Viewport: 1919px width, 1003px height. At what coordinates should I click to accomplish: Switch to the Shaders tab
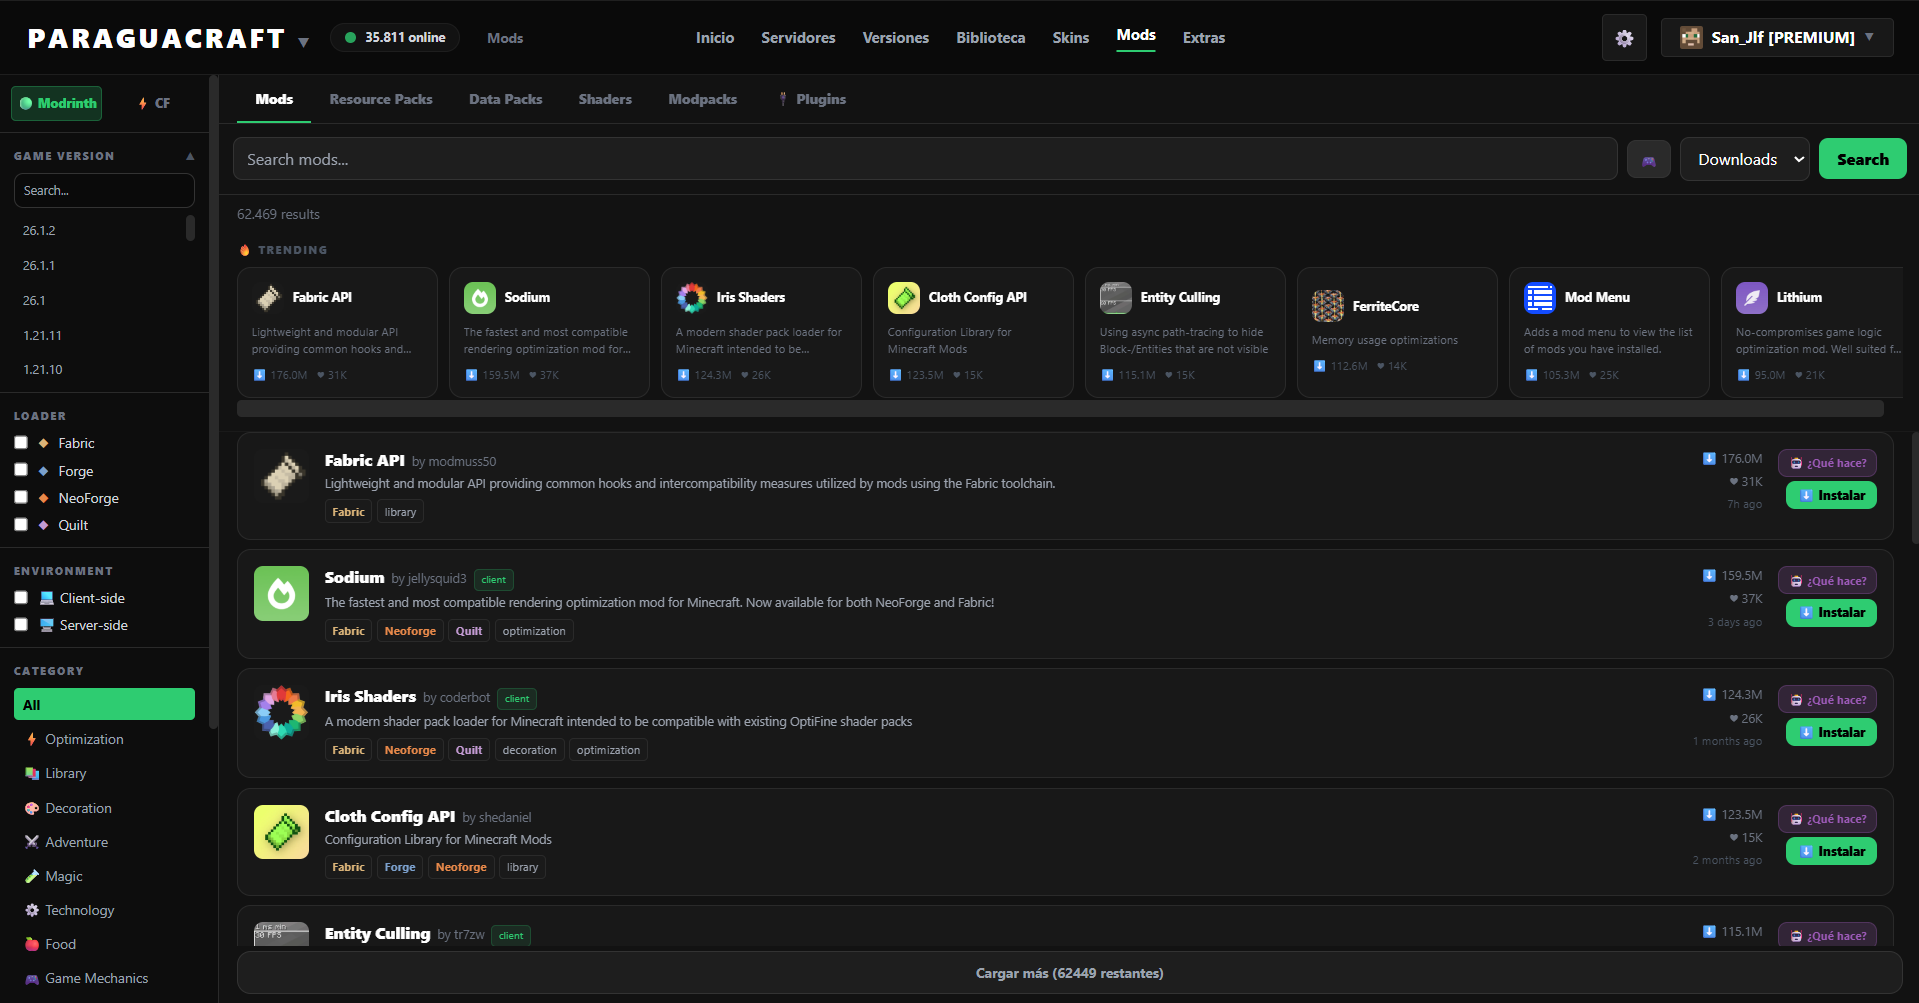tap(605, 99)
